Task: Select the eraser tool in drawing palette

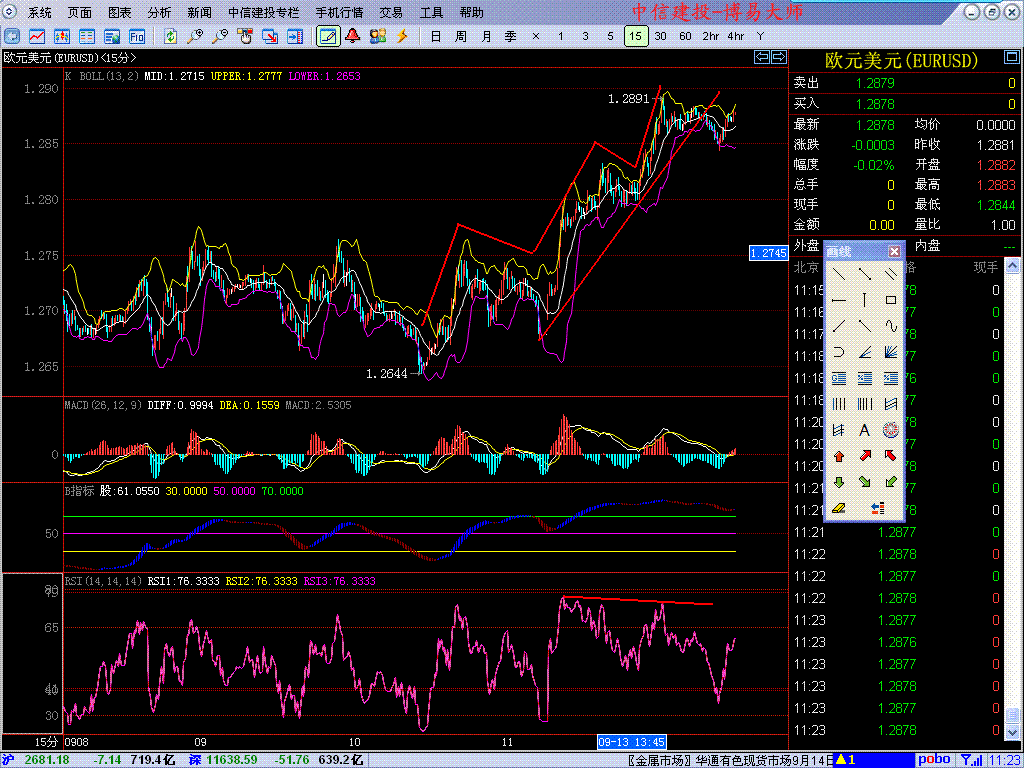Action: click(839, 508)
